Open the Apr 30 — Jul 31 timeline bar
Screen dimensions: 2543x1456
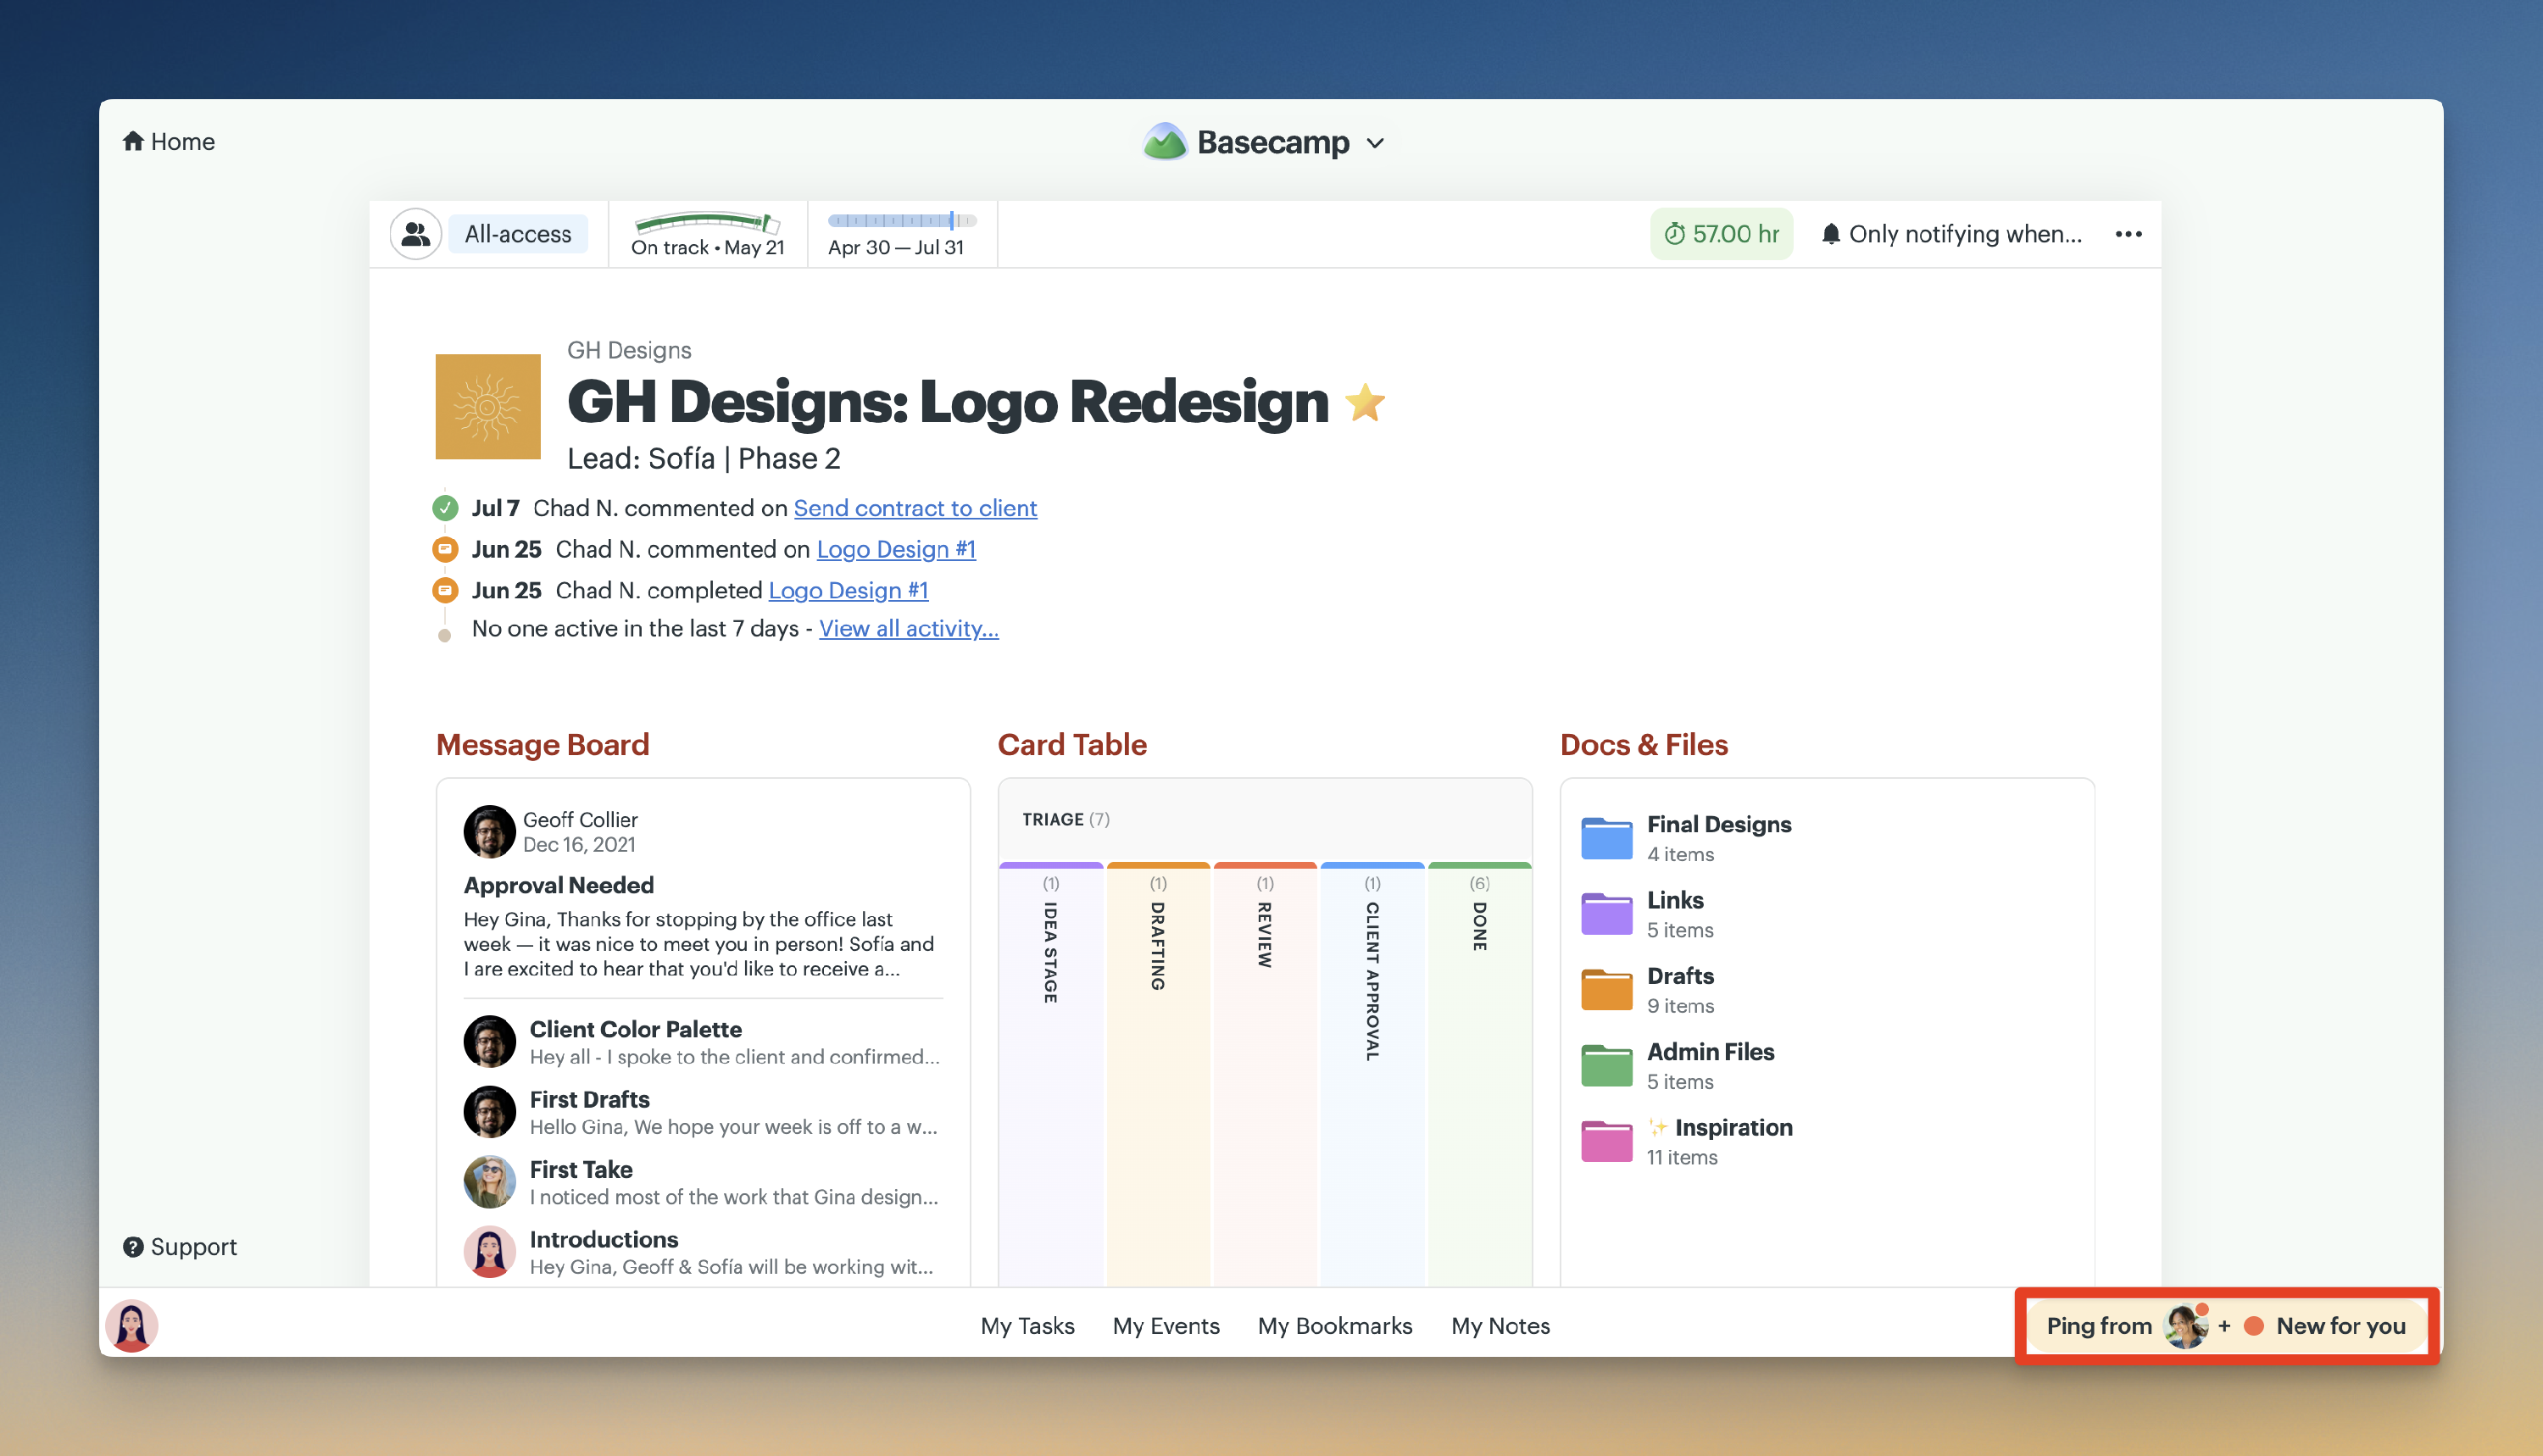tap(901, 235)
